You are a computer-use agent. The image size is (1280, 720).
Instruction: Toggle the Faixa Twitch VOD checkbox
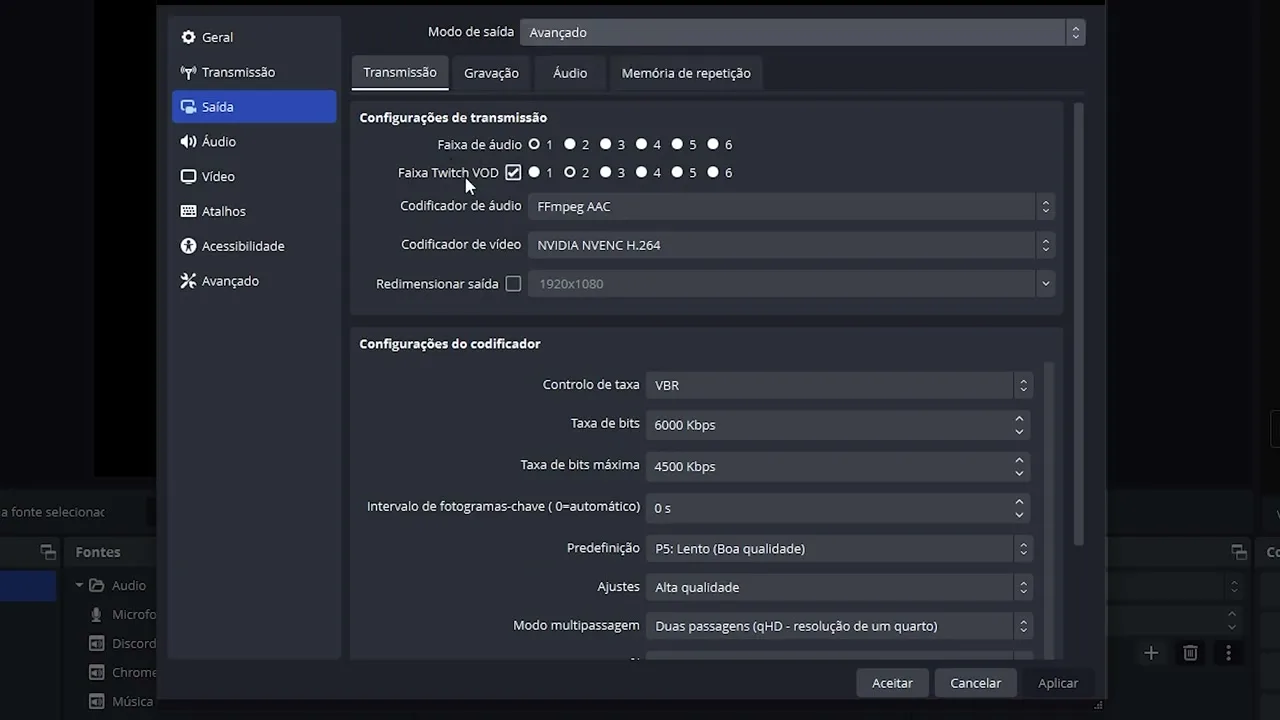[x=513, y=172]
